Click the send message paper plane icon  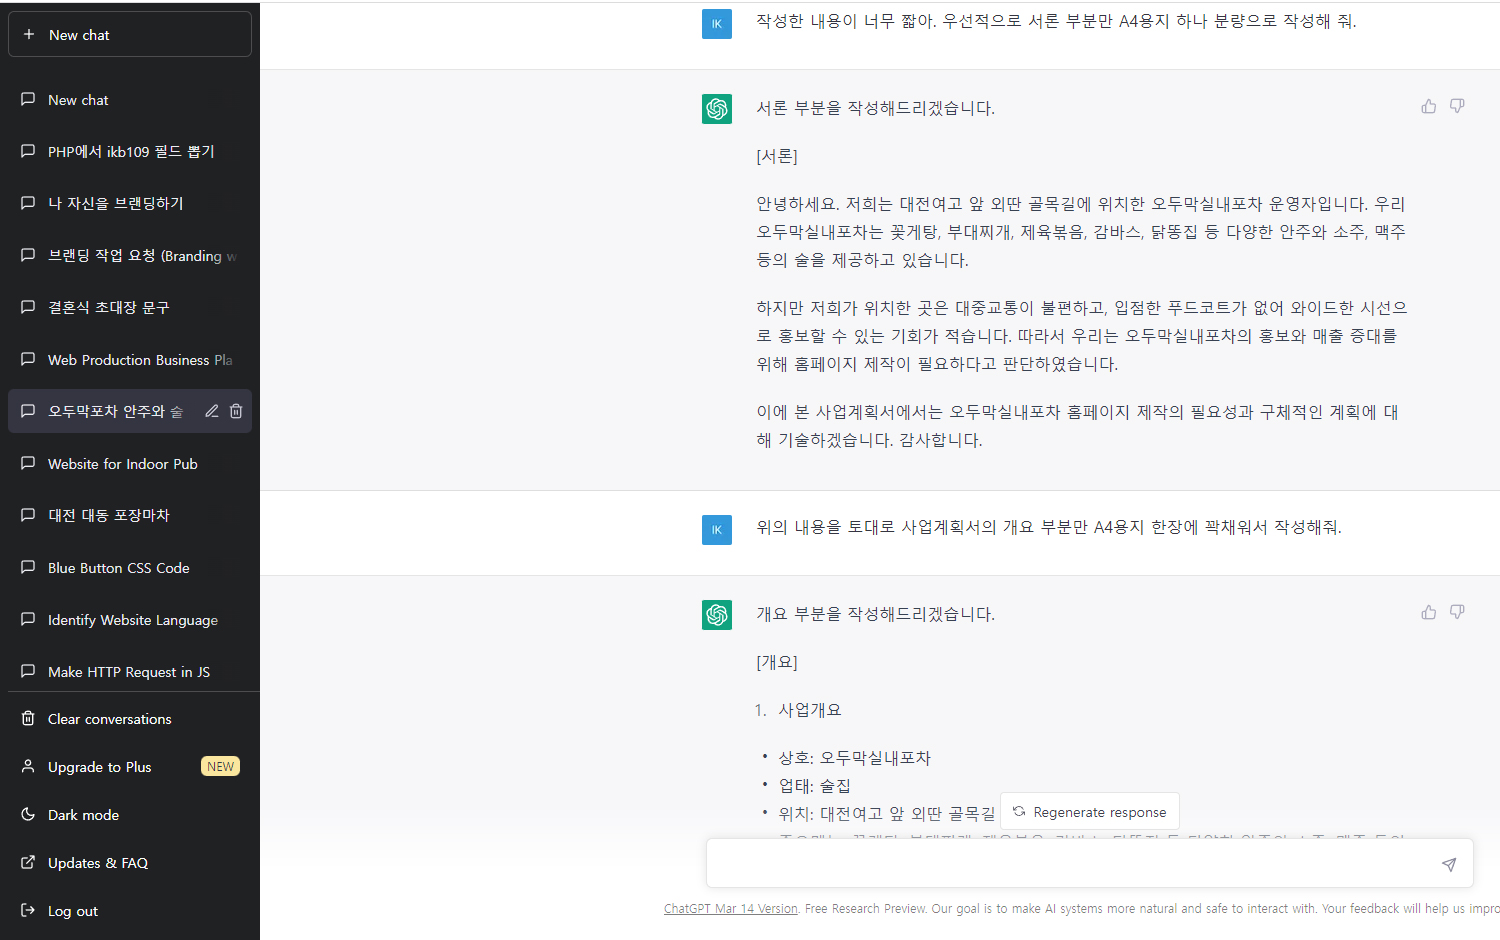tap(1448, 864)
